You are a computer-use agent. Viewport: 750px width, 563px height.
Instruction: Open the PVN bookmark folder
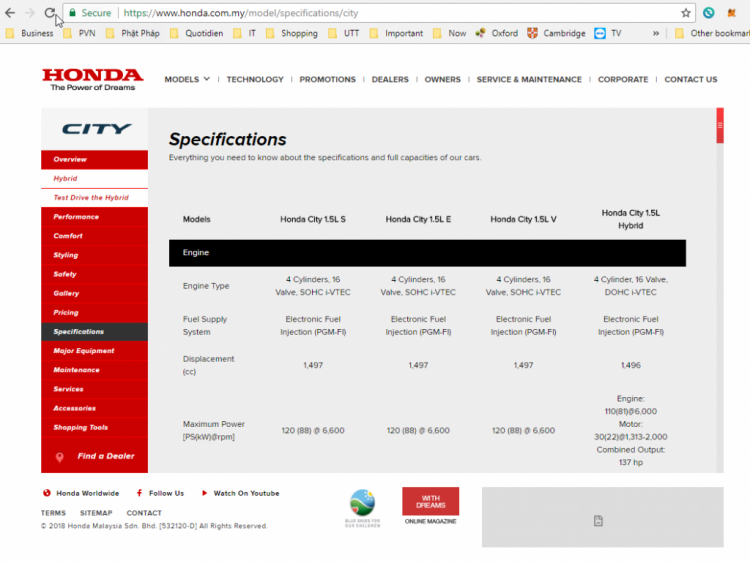coord(79,33)
